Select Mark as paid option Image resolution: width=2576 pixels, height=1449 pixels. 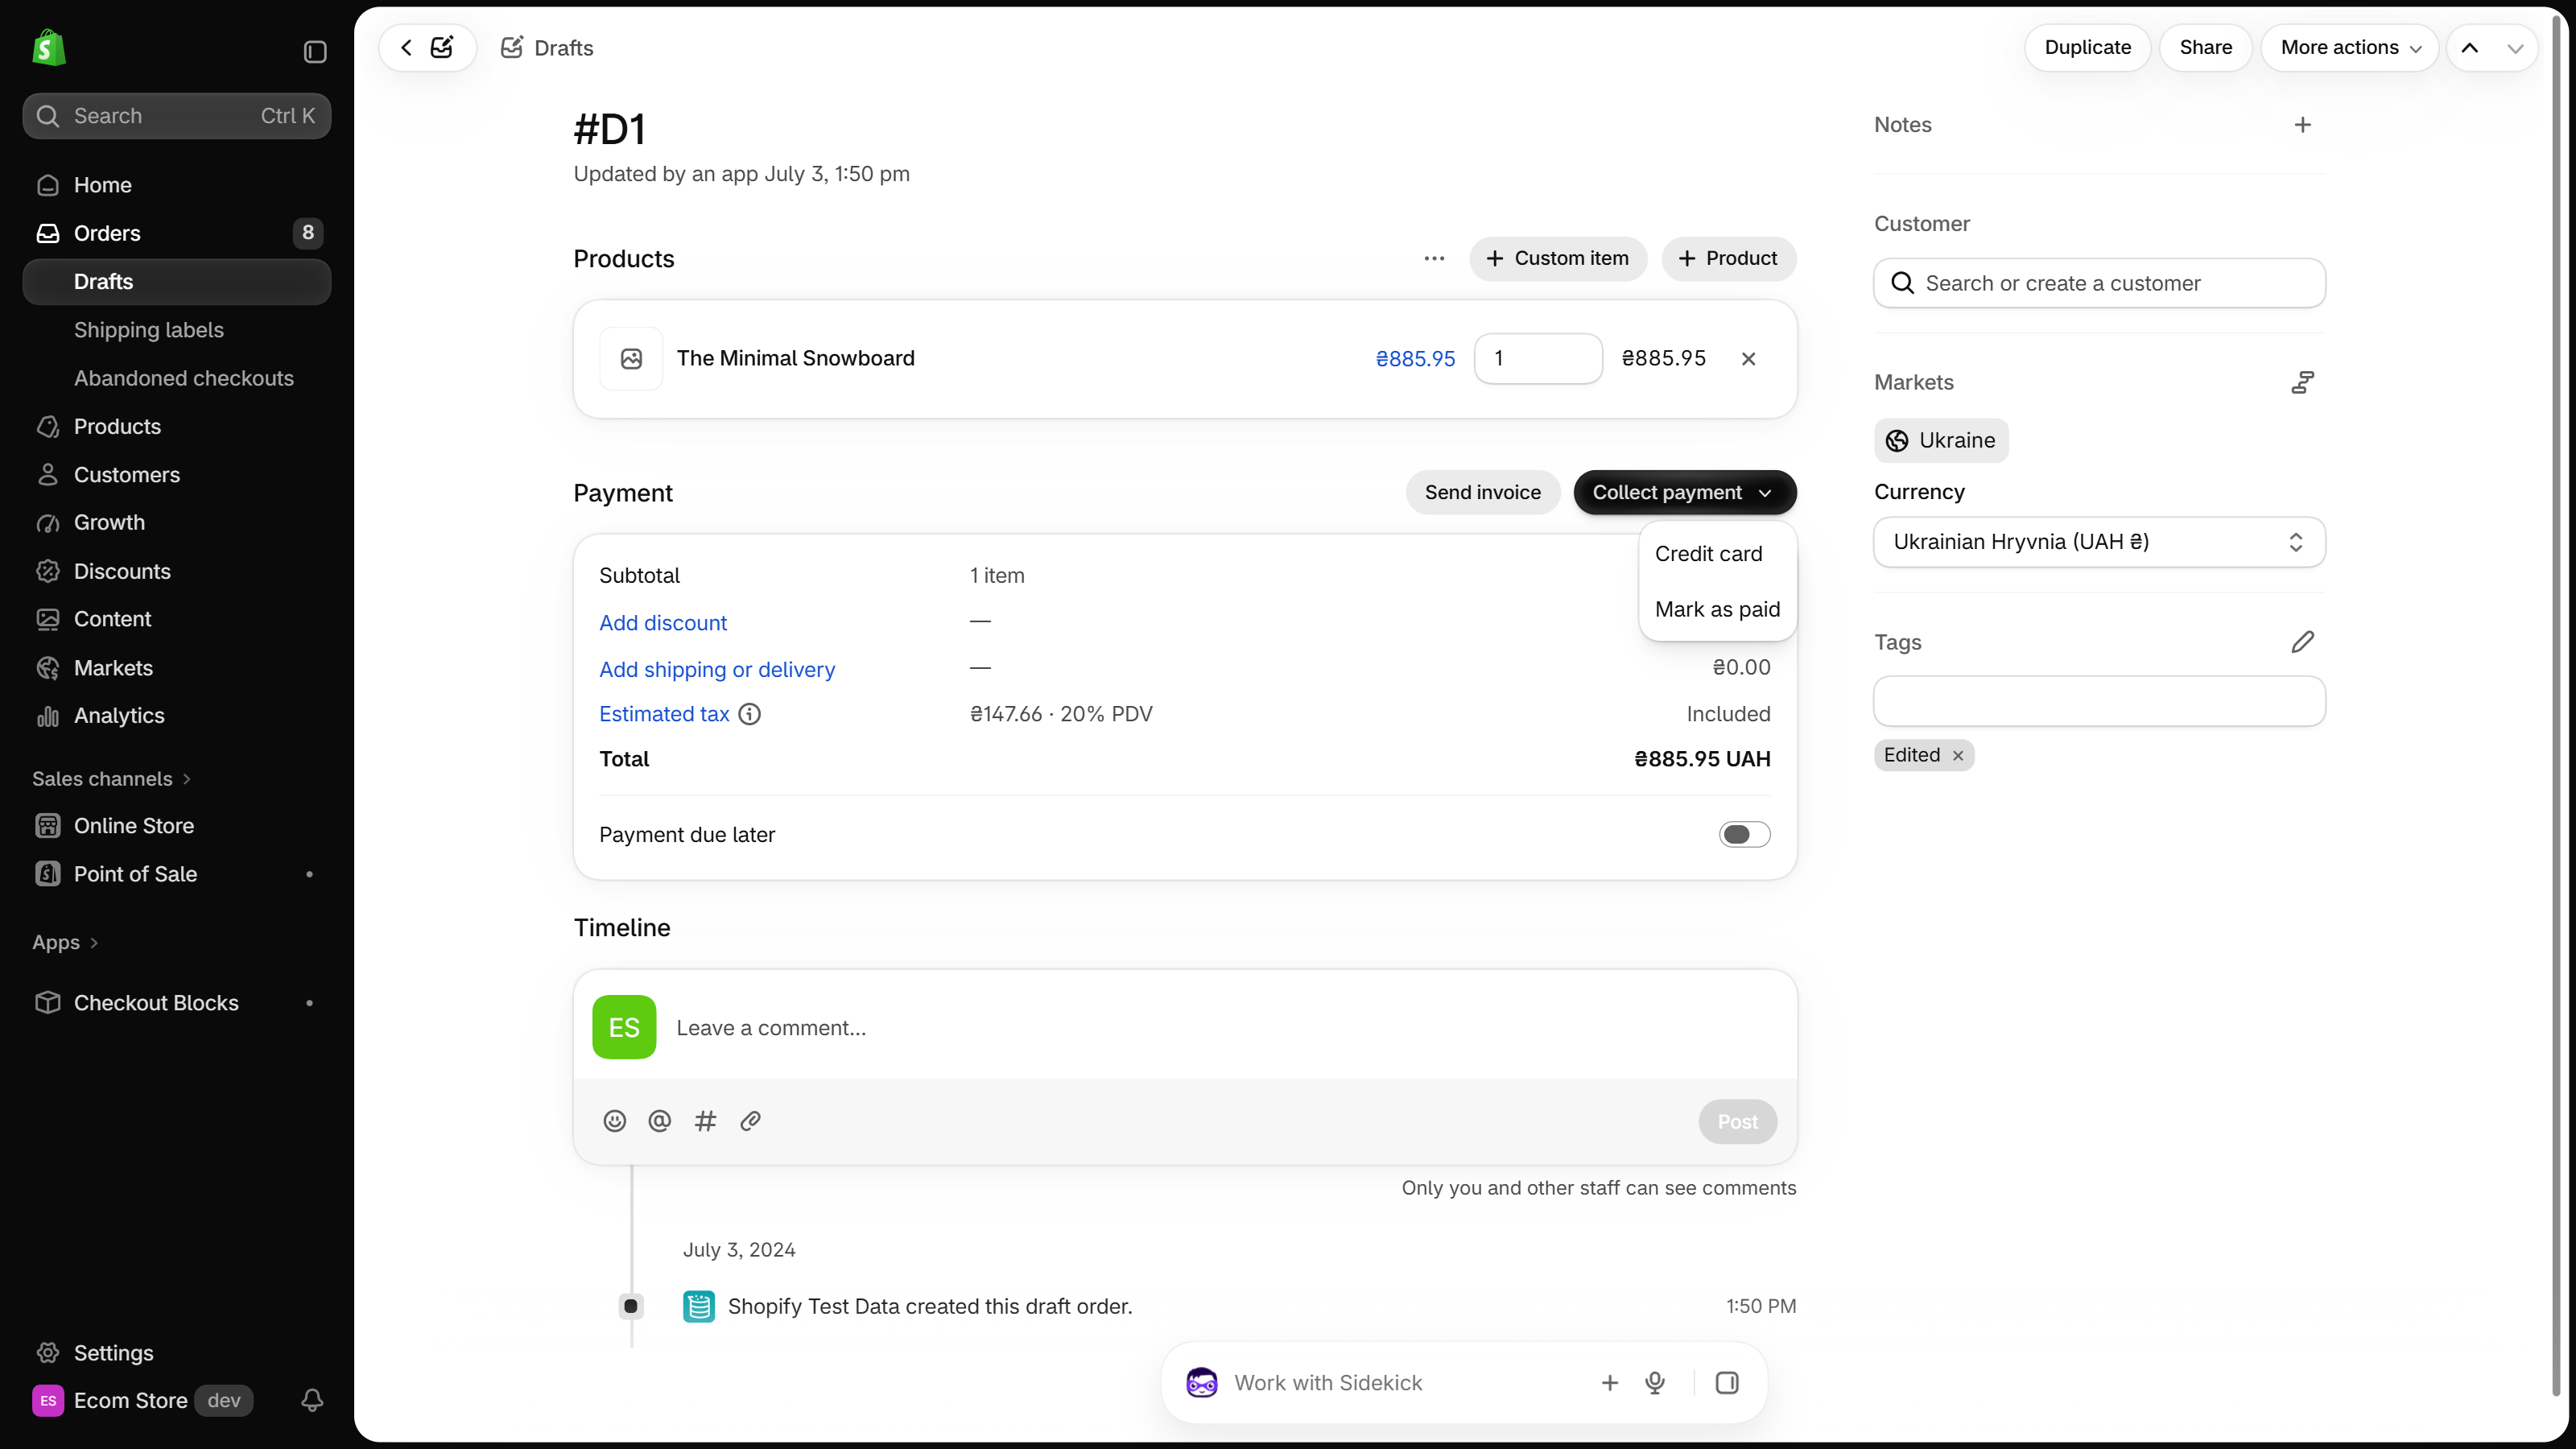(1717, 610)
